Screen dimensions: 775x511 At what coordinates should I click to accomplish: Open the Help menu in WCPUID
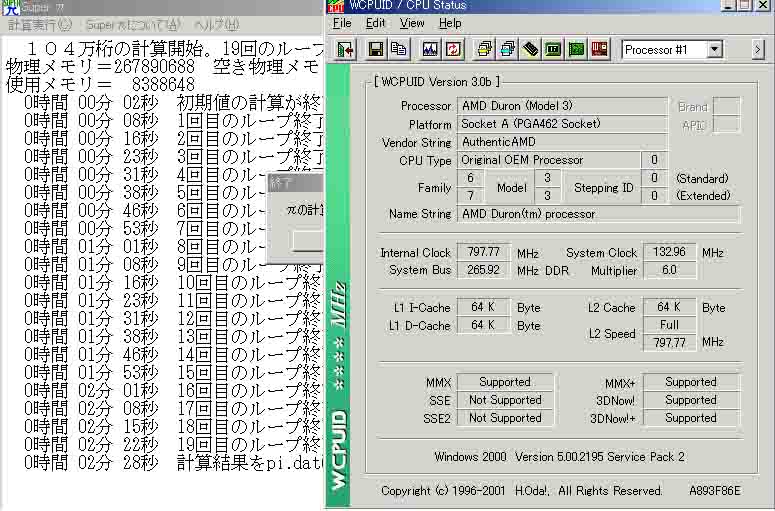(x=450, y=23)
